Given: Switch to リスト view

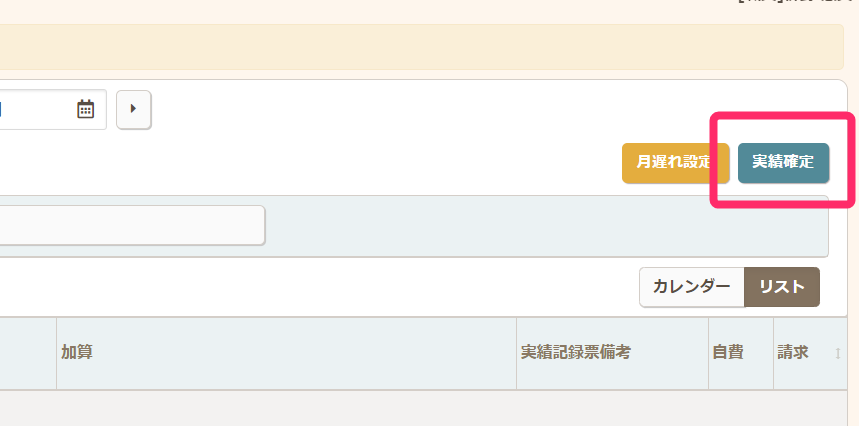Looking at the screenshot, I should click(782, 287).
